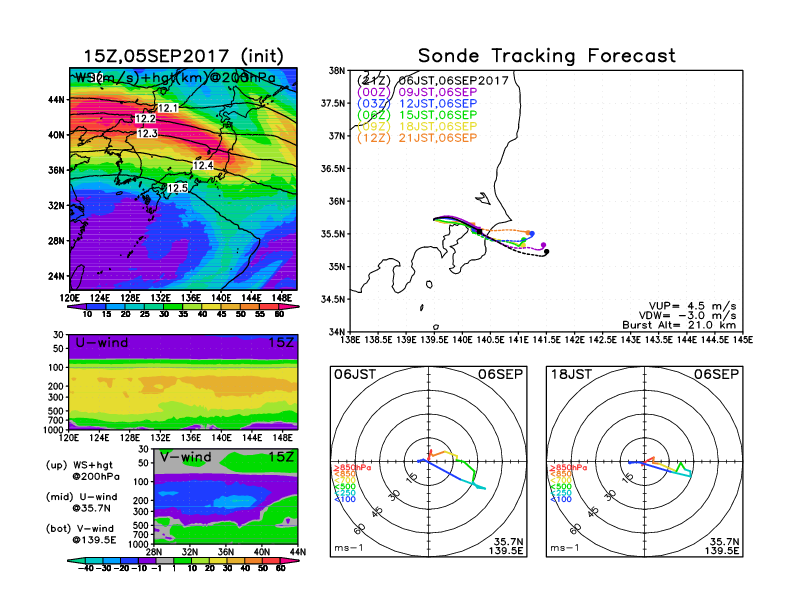Click the "06JST" hodograph title
Screen dimensions: 792x612
[x=355, y=375]
